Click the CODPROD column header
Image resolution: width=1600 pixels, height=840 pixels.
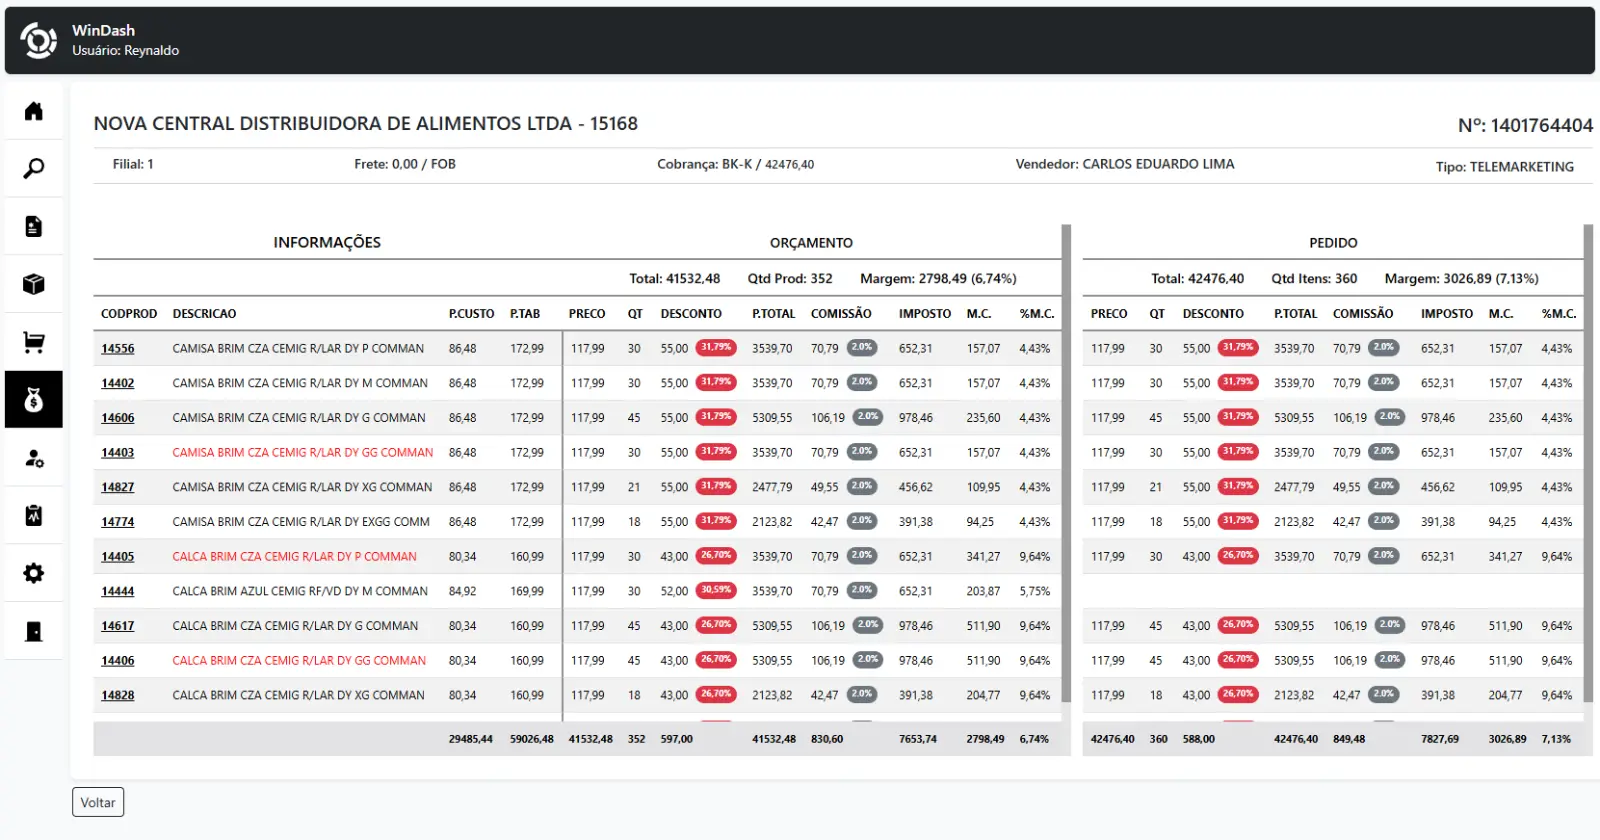click(129, 314)
